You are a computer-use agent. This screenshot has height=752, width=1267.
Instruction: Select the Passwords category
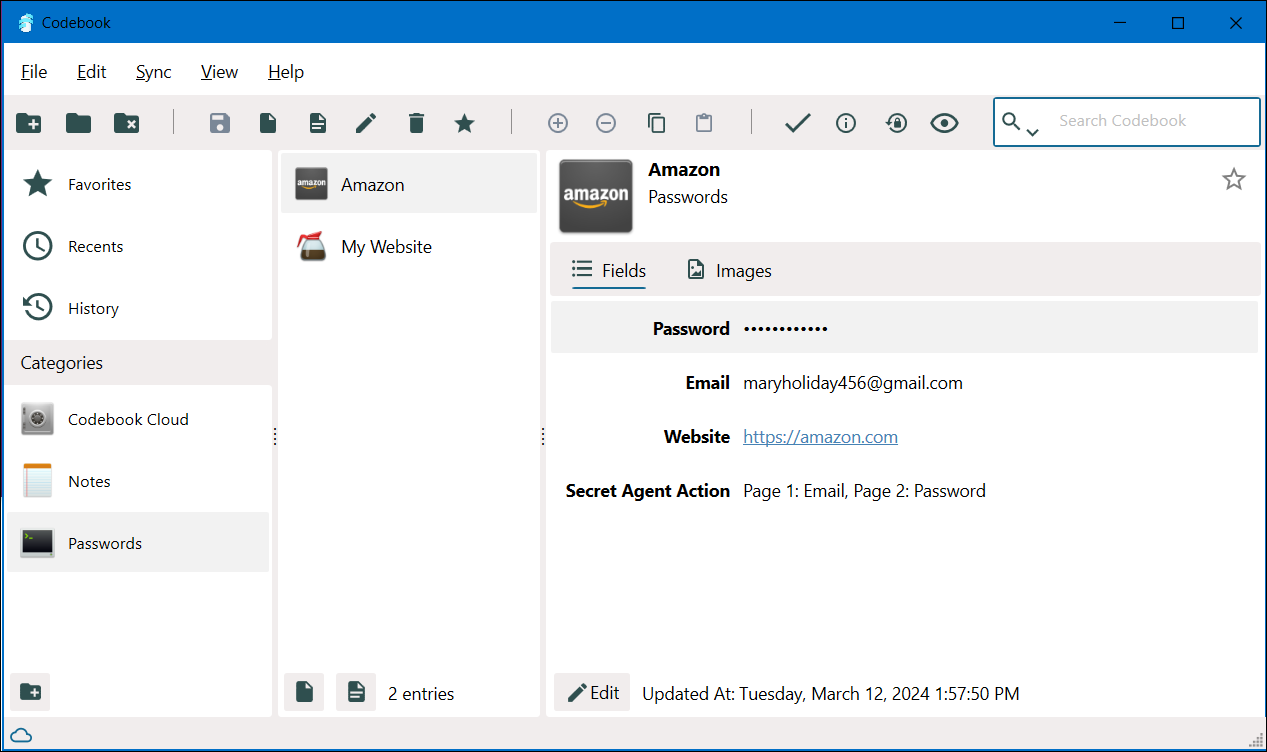138,543
